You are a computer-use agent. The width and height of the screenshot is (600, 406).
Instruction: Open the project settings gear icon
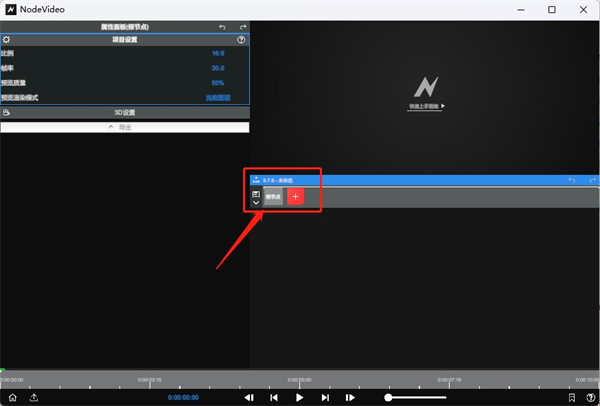coord(7,39)
